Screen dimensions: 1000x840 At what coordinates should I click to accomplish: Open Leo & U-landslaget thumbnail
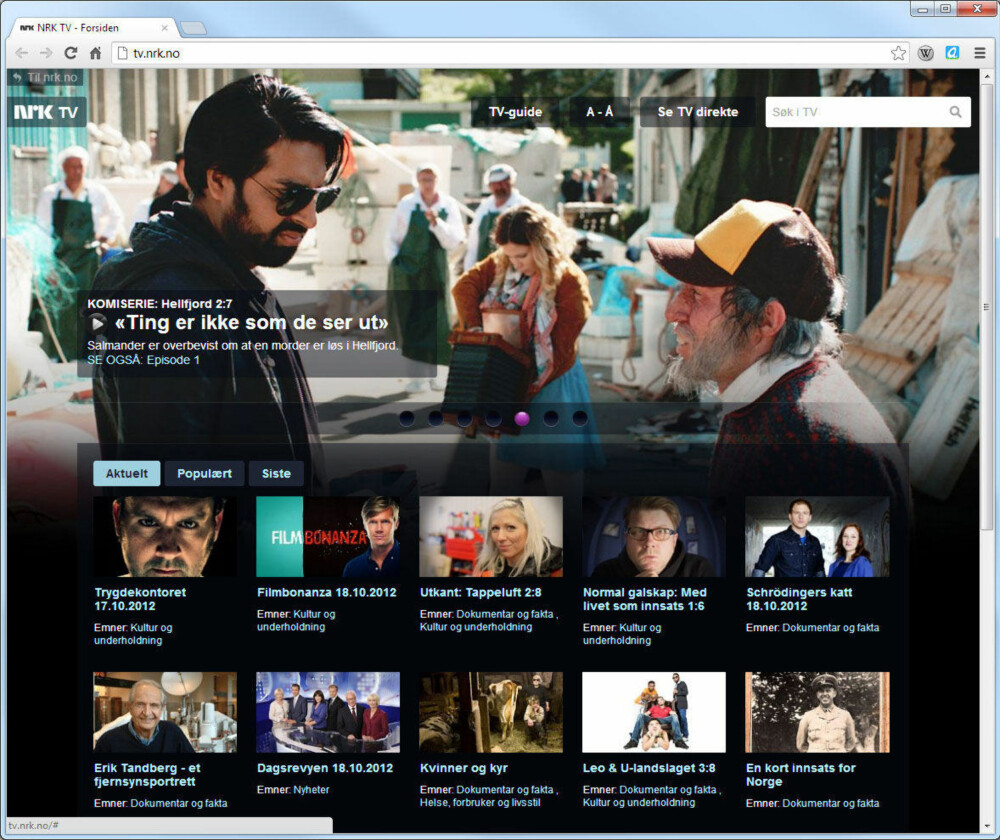654,712
